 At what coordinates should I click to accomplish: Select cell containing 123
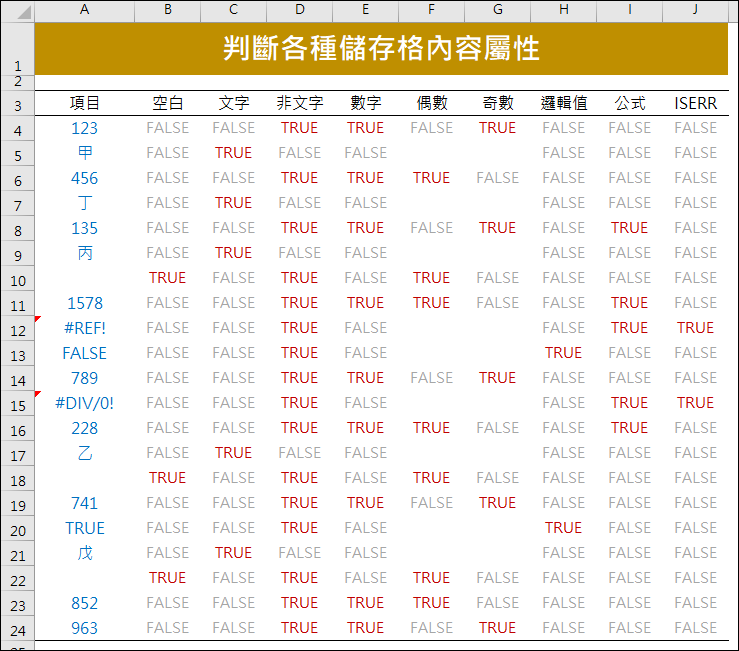coord(84,128)
